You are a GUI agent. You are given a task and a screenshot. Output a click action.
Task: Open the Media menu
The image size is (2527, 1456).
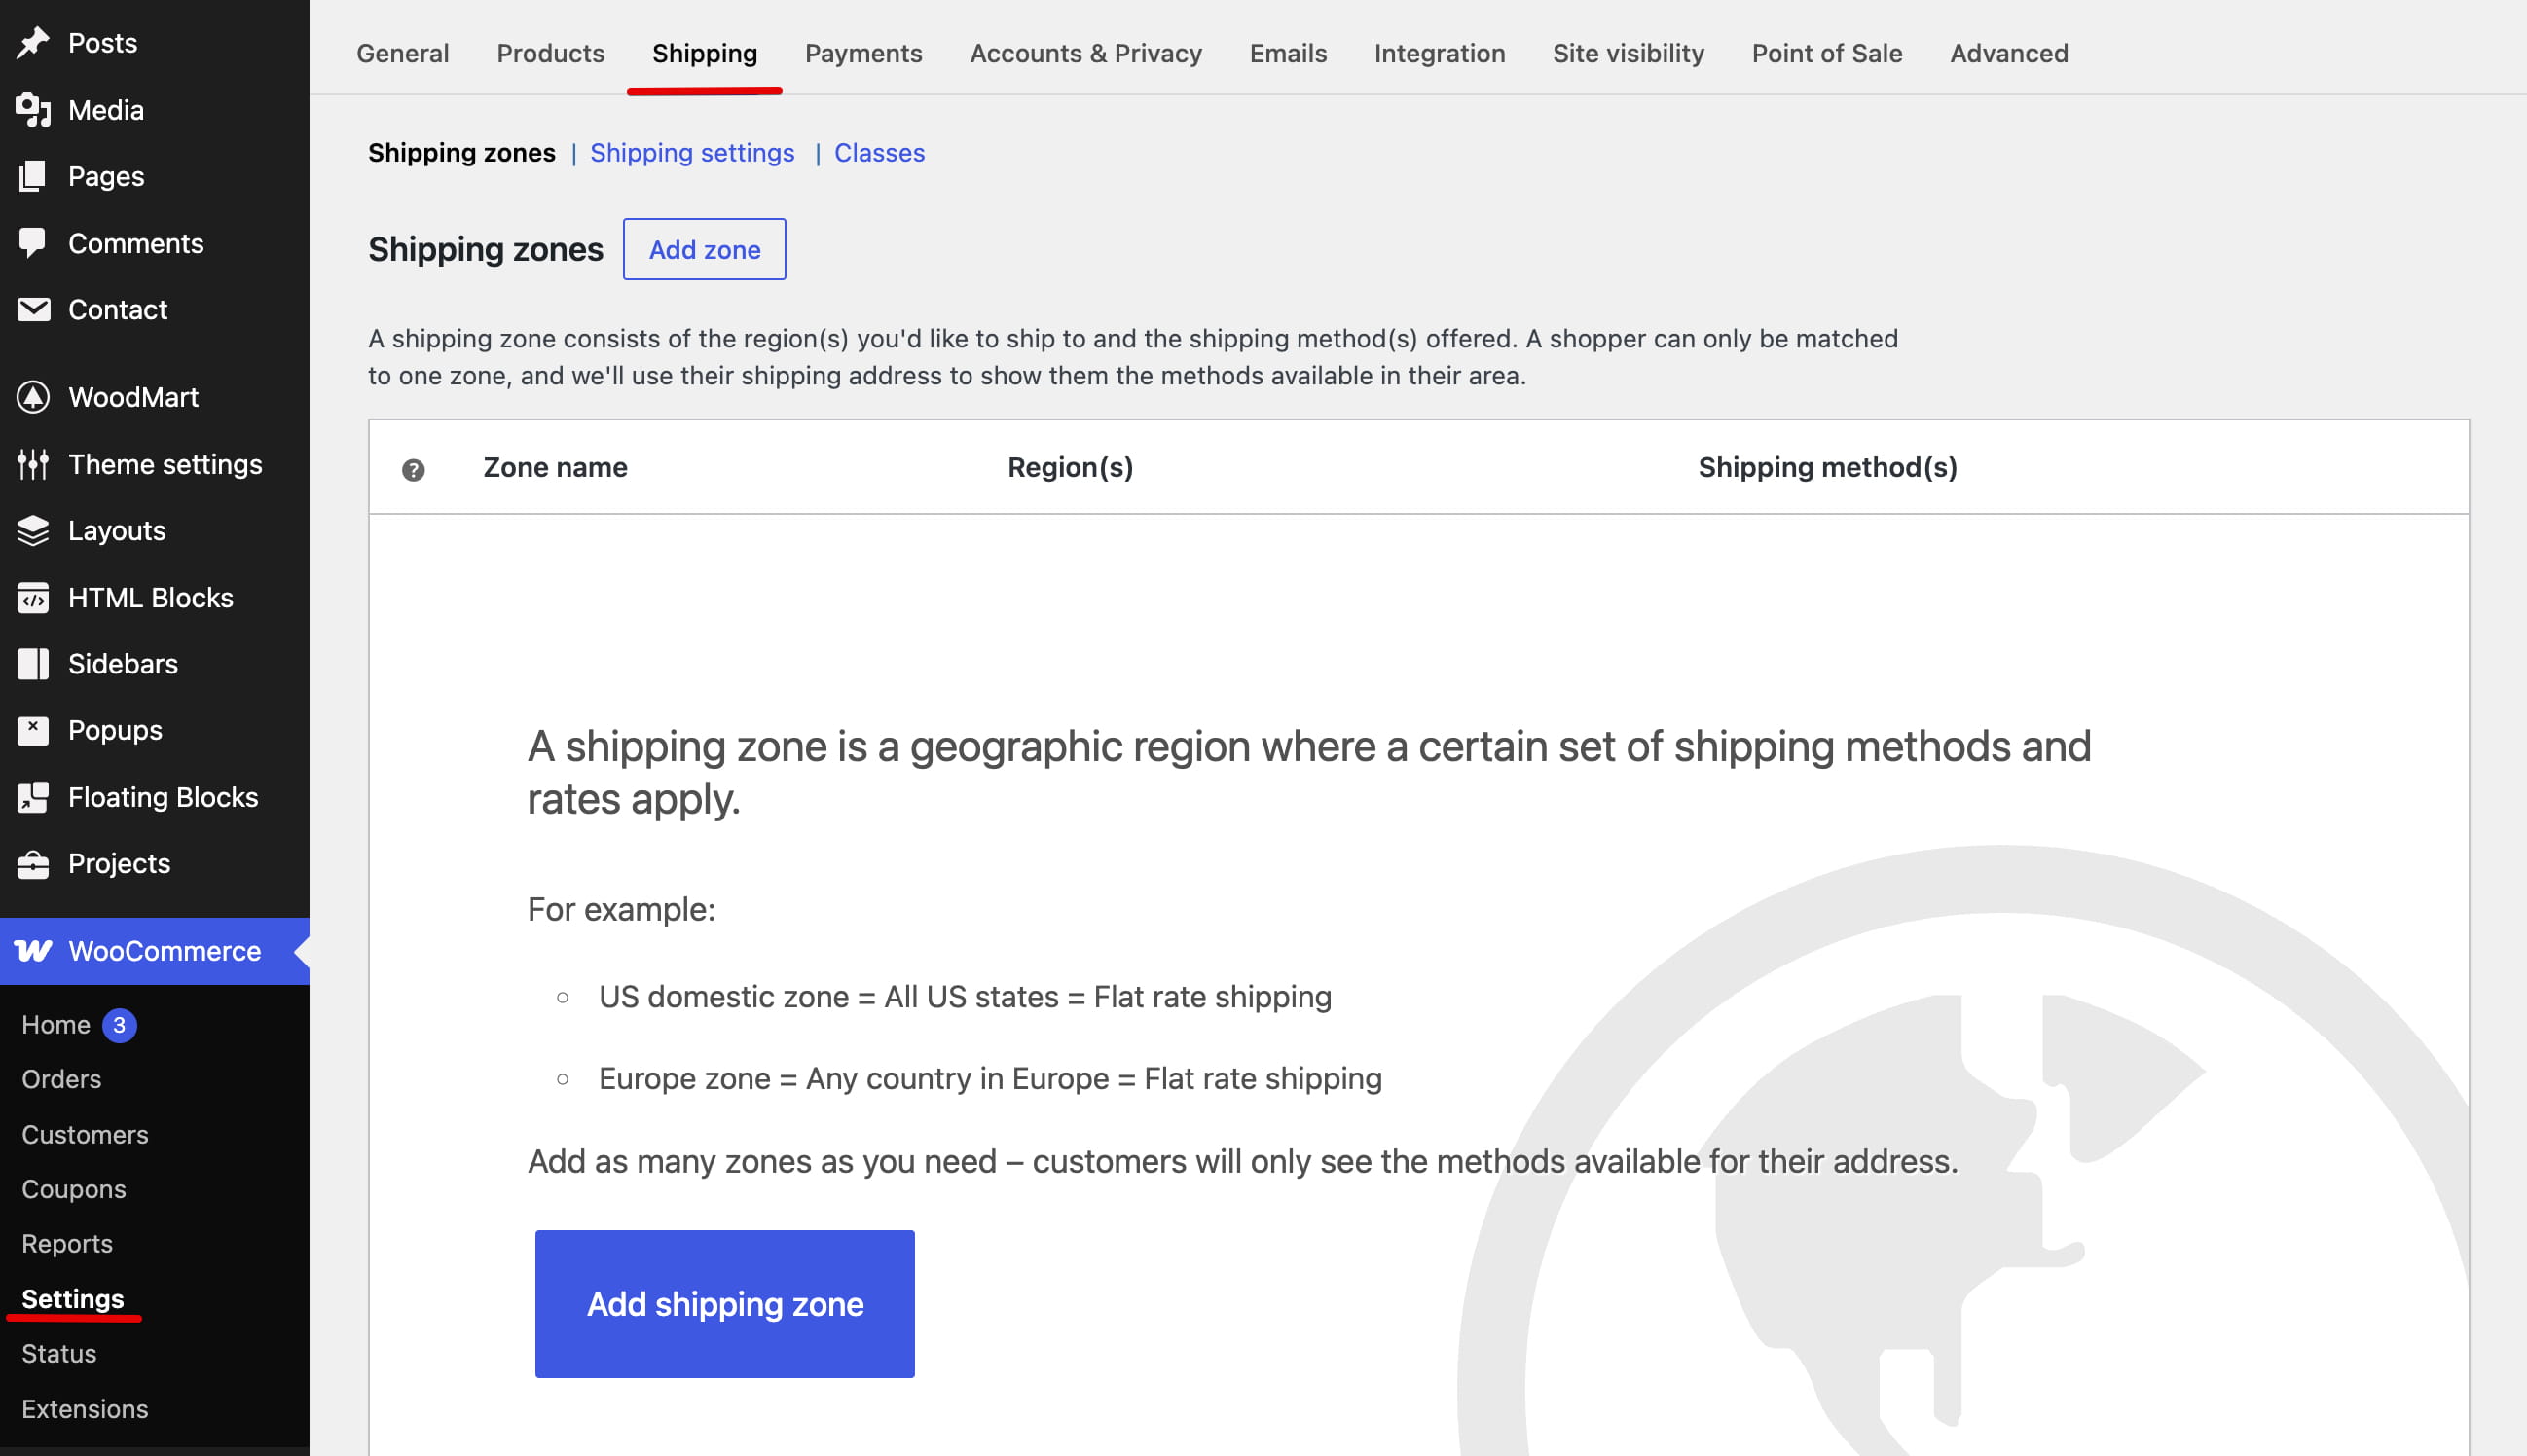pos(155,110)
